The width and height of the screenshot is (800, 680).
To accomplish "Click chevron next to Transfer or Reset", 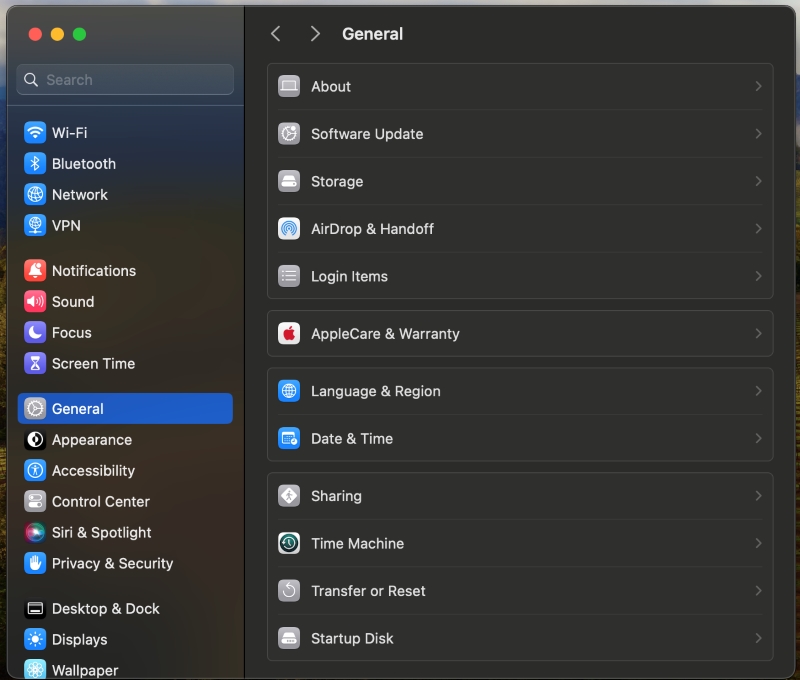I will point(758,591).
